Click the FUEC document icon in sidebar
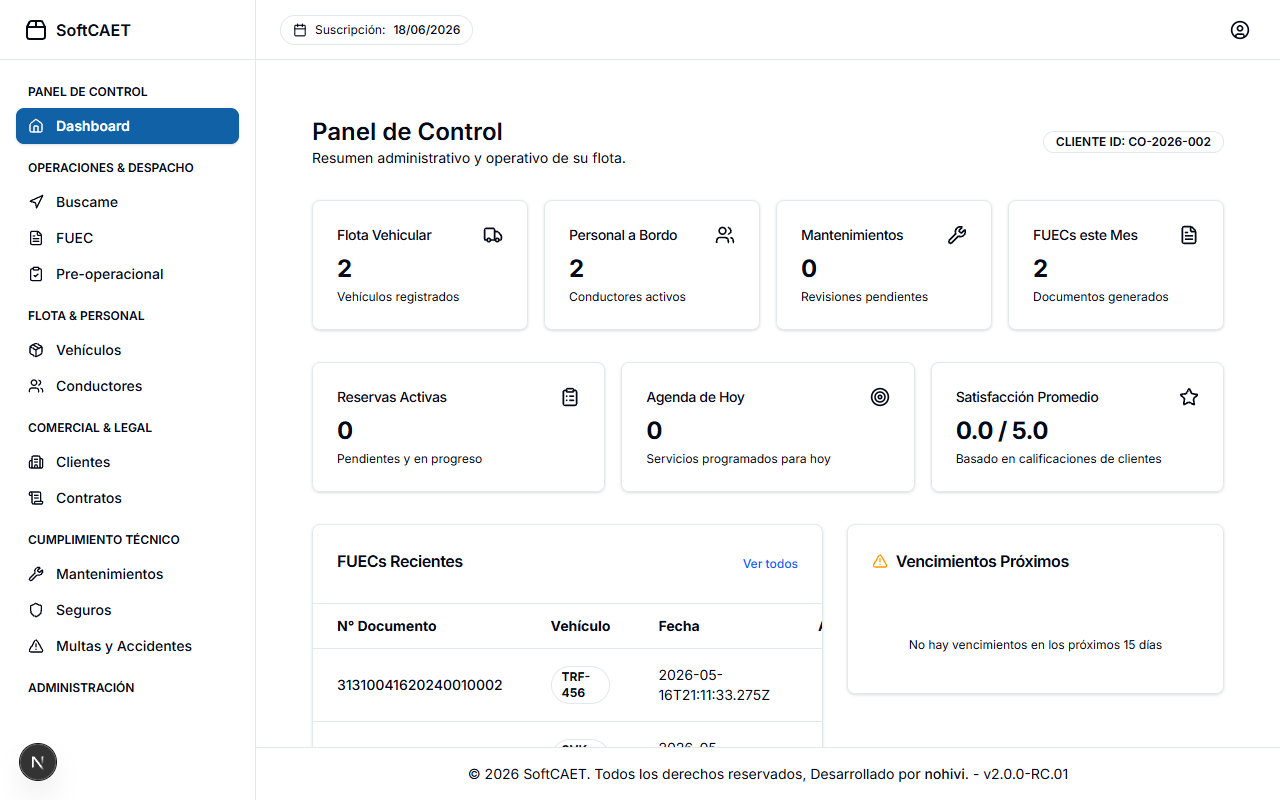Image resolution: width=1280 pixels, height=800 pixels. point(36,238)
